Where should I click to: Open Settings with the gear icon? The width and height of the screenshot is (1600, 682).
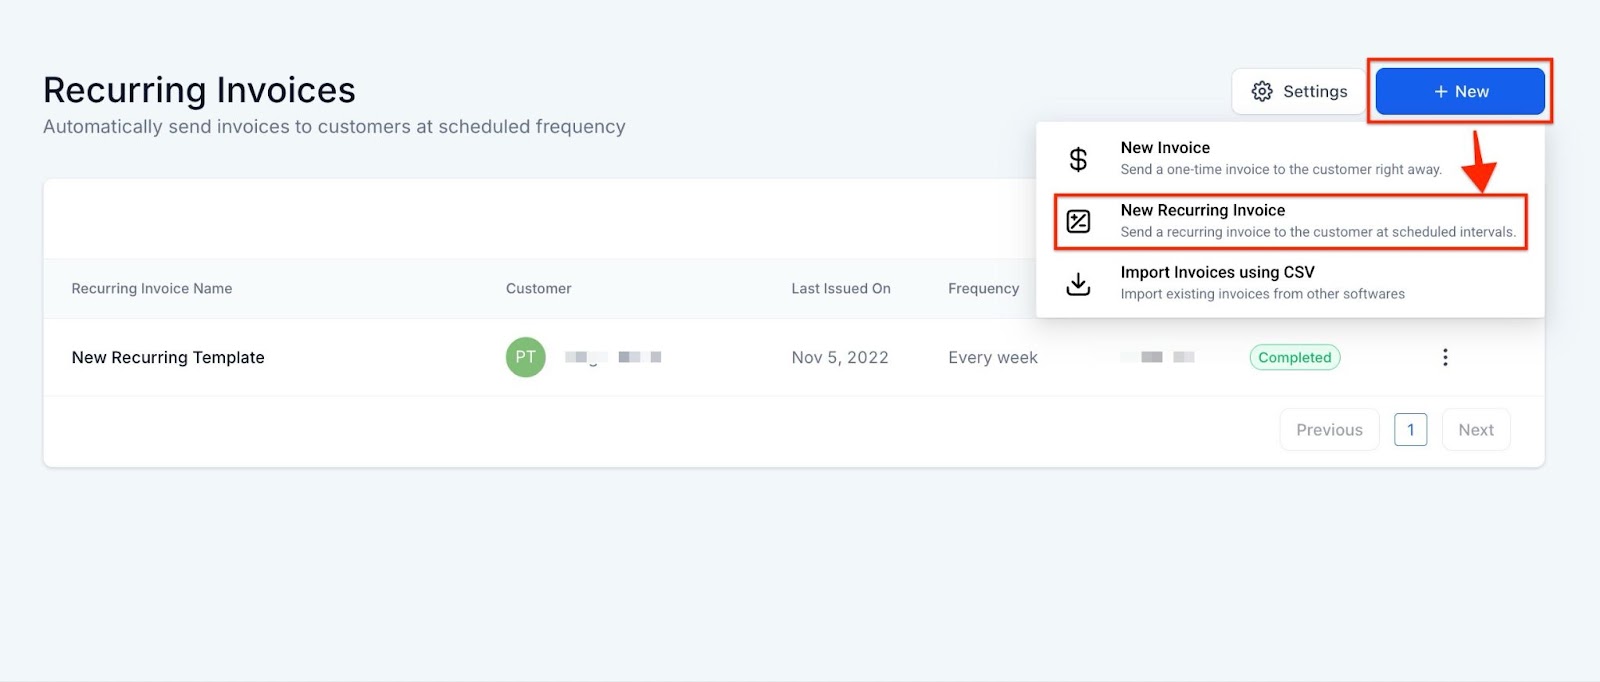tap(1299, 91)
